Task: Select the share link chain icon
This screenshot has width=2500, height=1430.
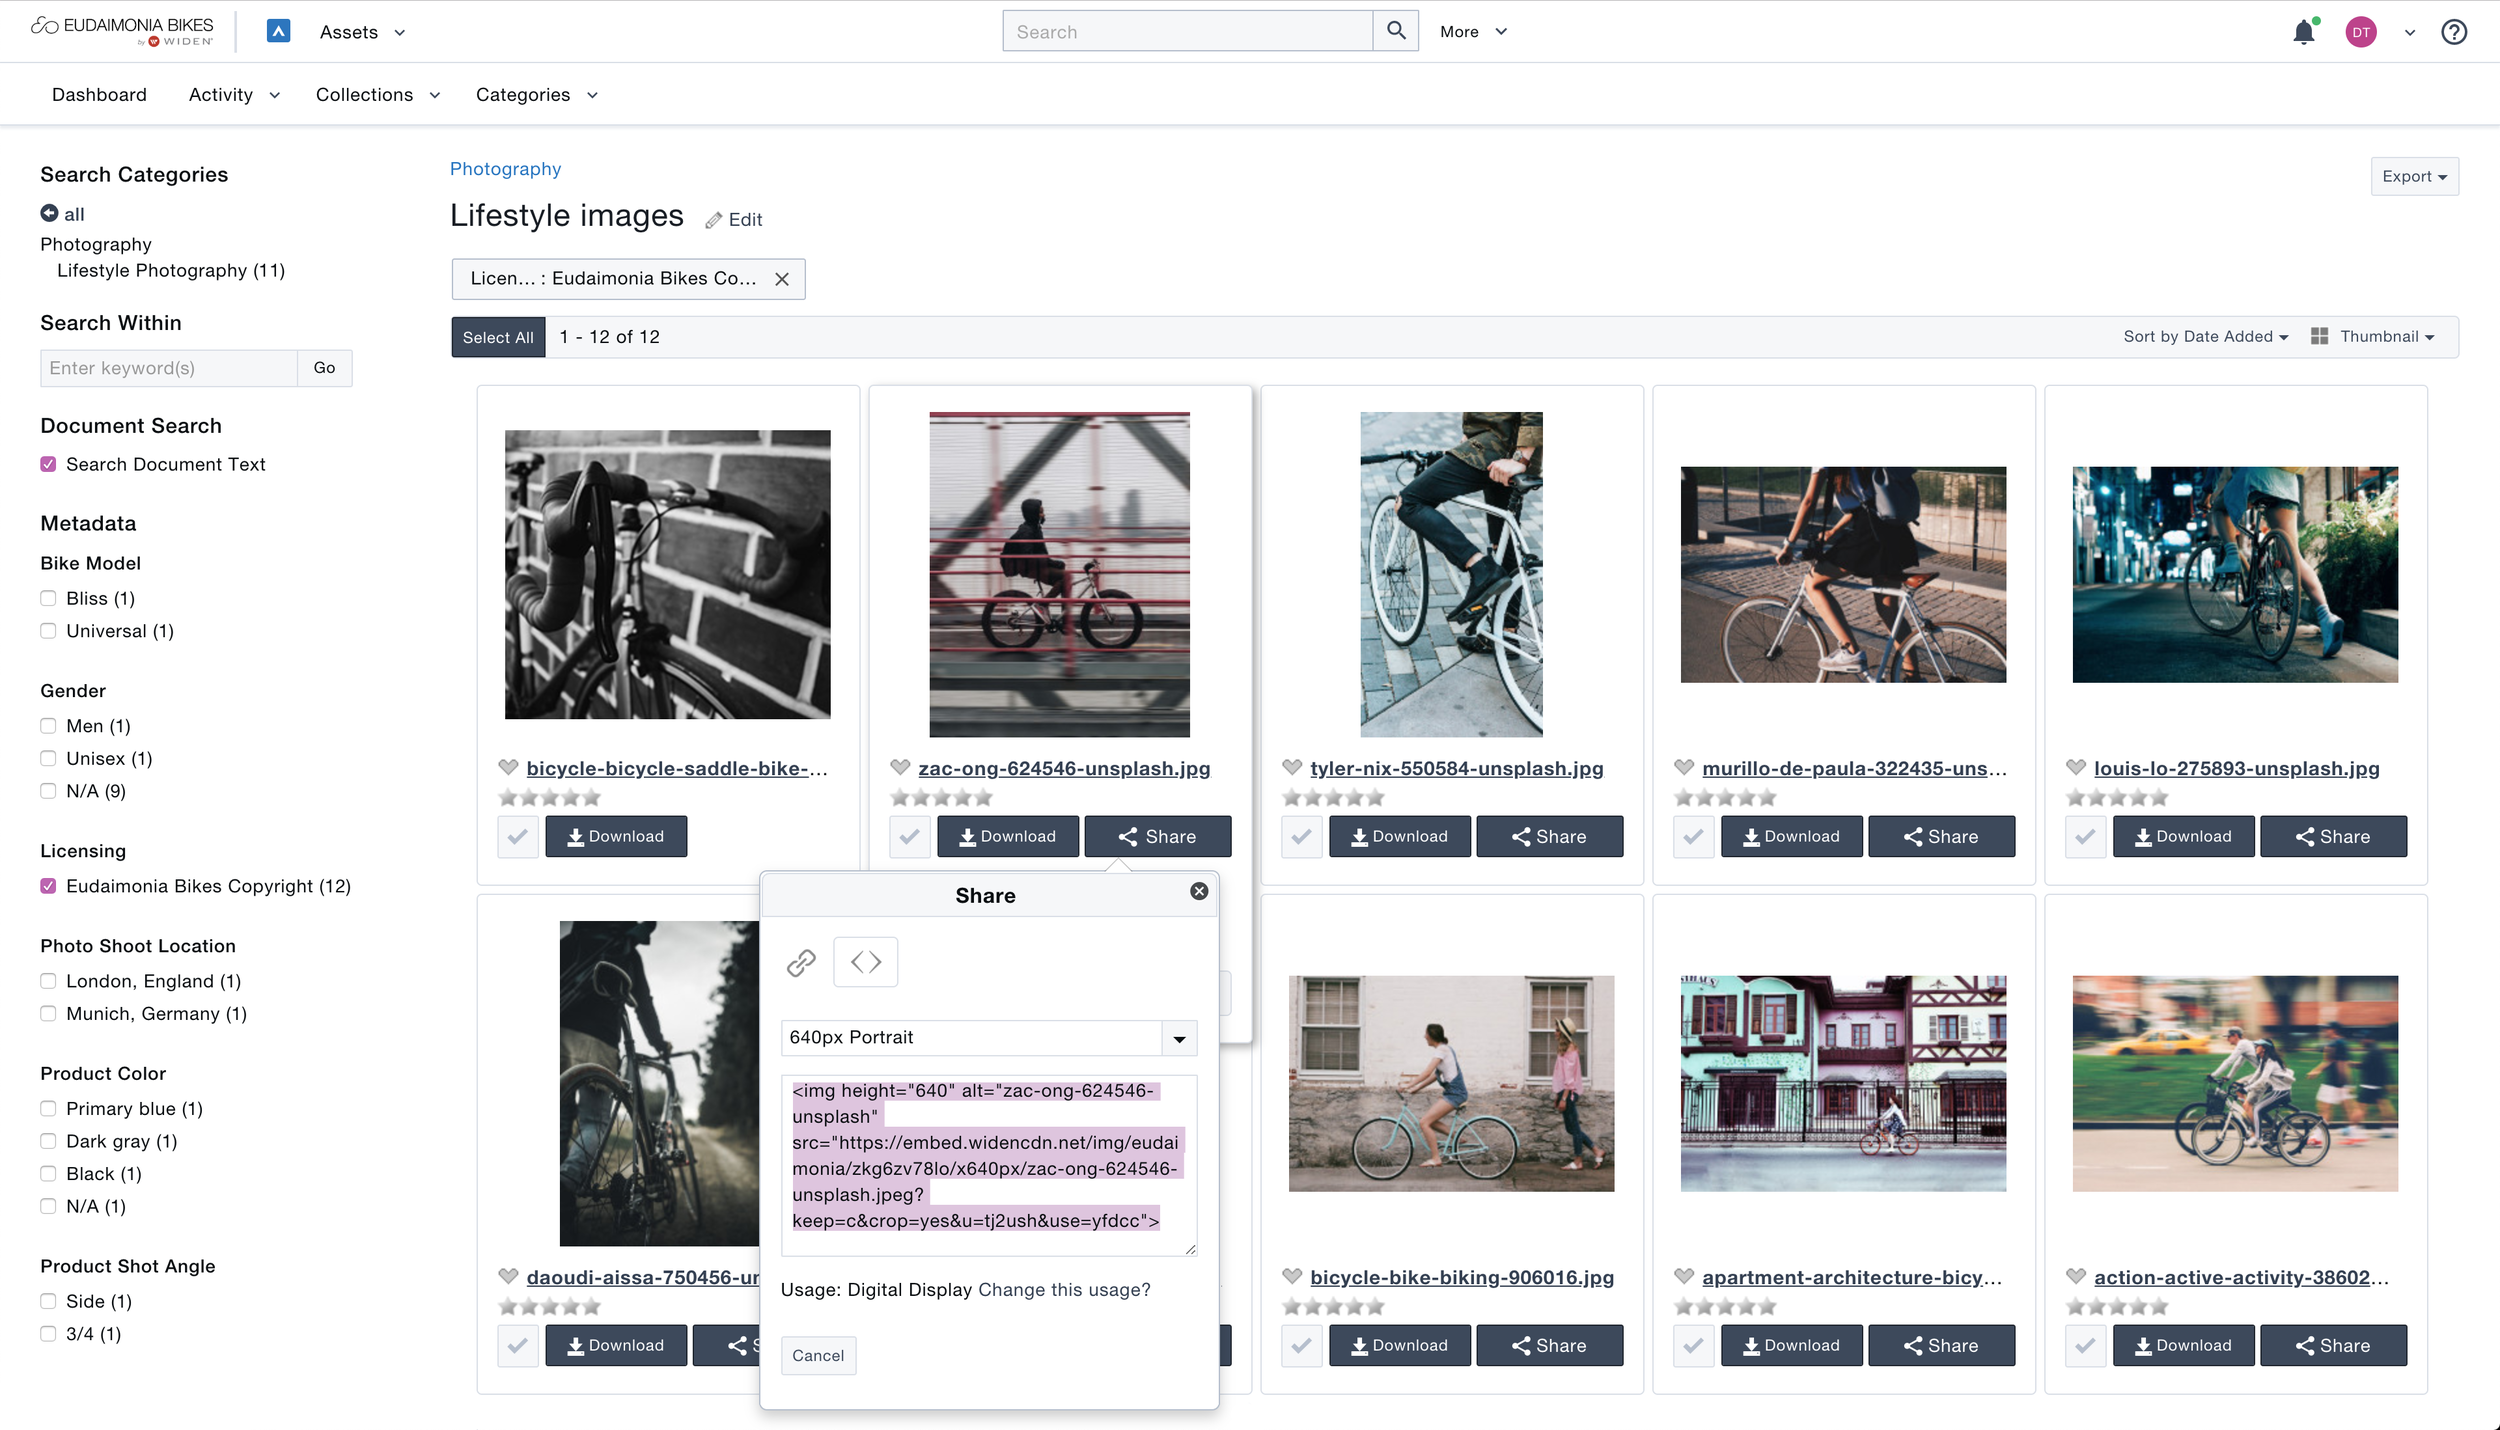Action: click(801, 962)
